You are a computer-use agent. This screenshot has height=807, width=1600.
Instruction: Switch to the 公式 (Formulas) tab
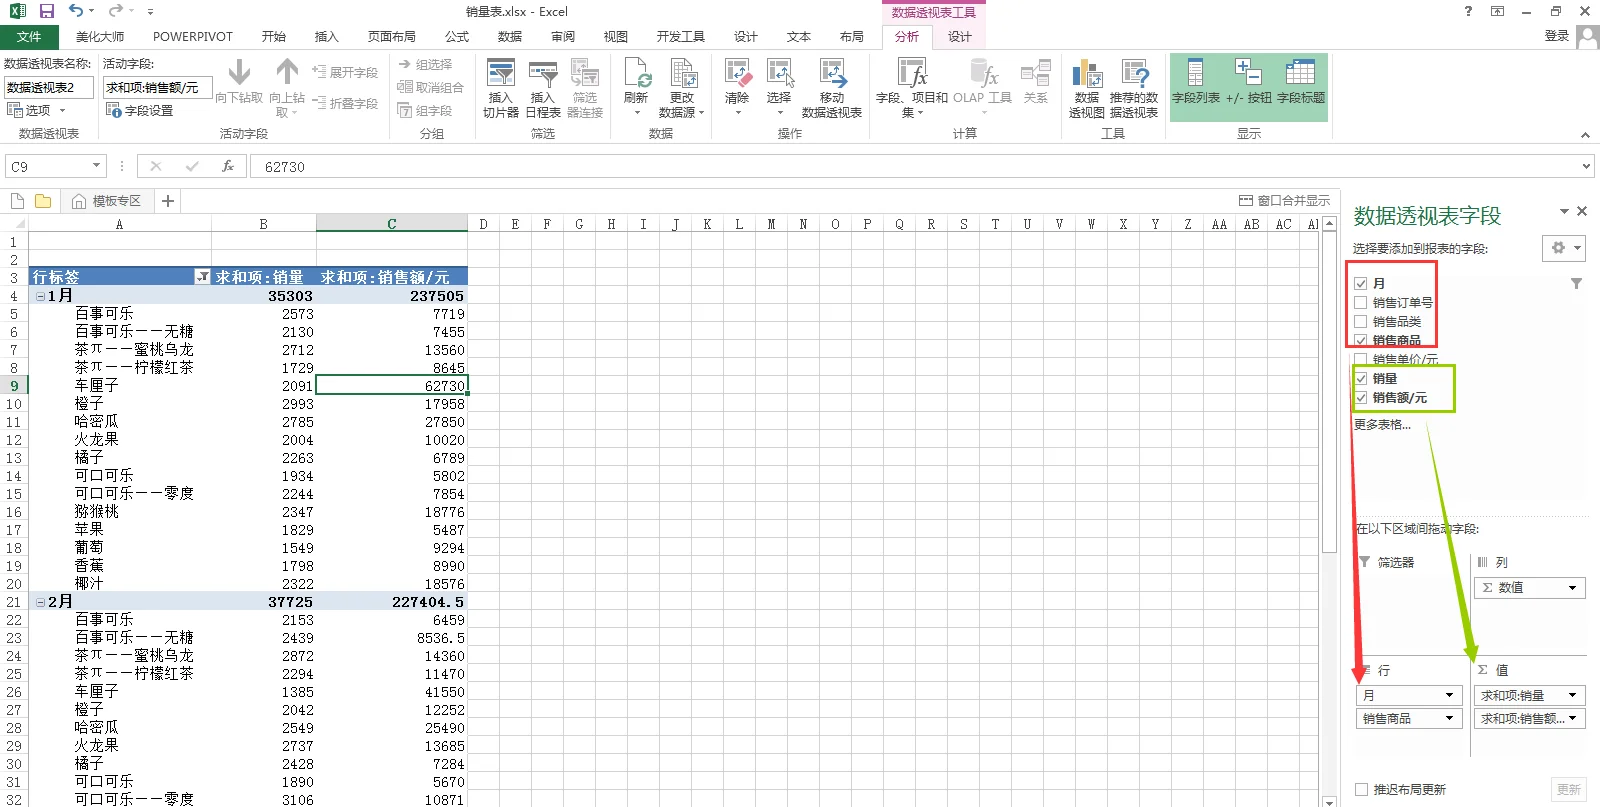(457, 37)
